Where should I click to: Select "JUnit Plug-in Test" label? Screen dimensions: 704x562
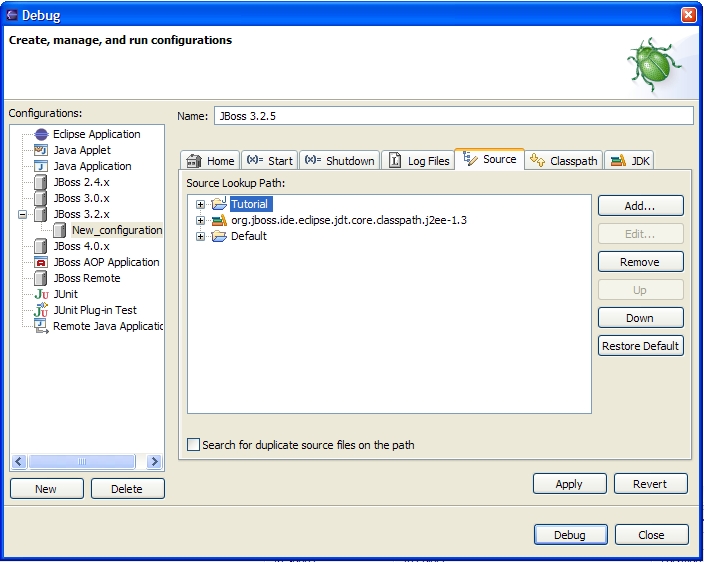[x=95, y=310]
